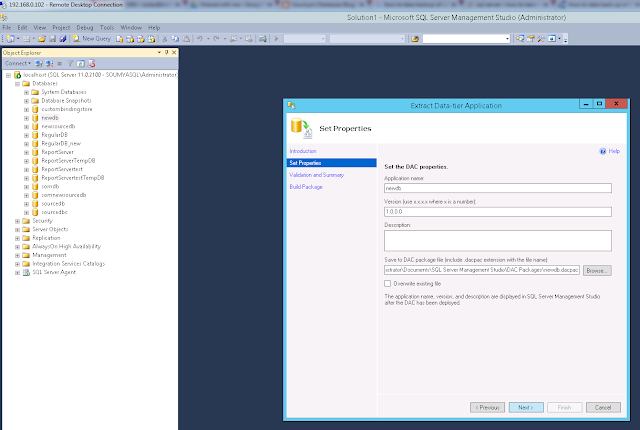640x430 pixels.
Task: Select the sourcedb database
Action: (53, 203)
